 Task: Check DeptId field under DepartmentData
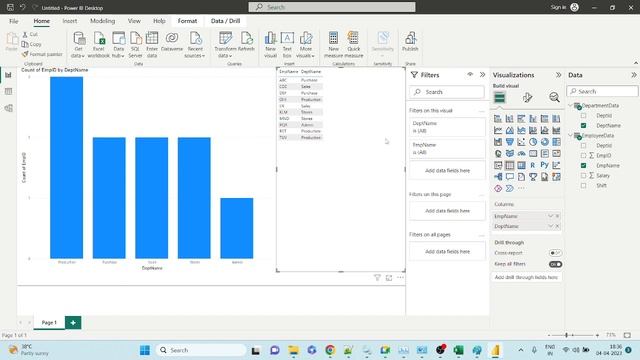pos(583,116)
